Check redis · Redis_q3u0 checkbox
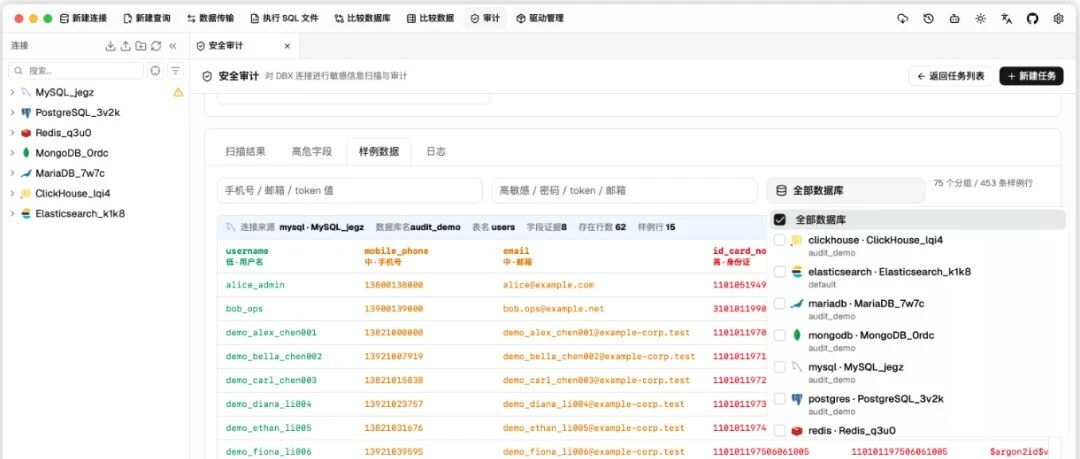Screen dimensions: 1080x459 click(x=780, y=431)
